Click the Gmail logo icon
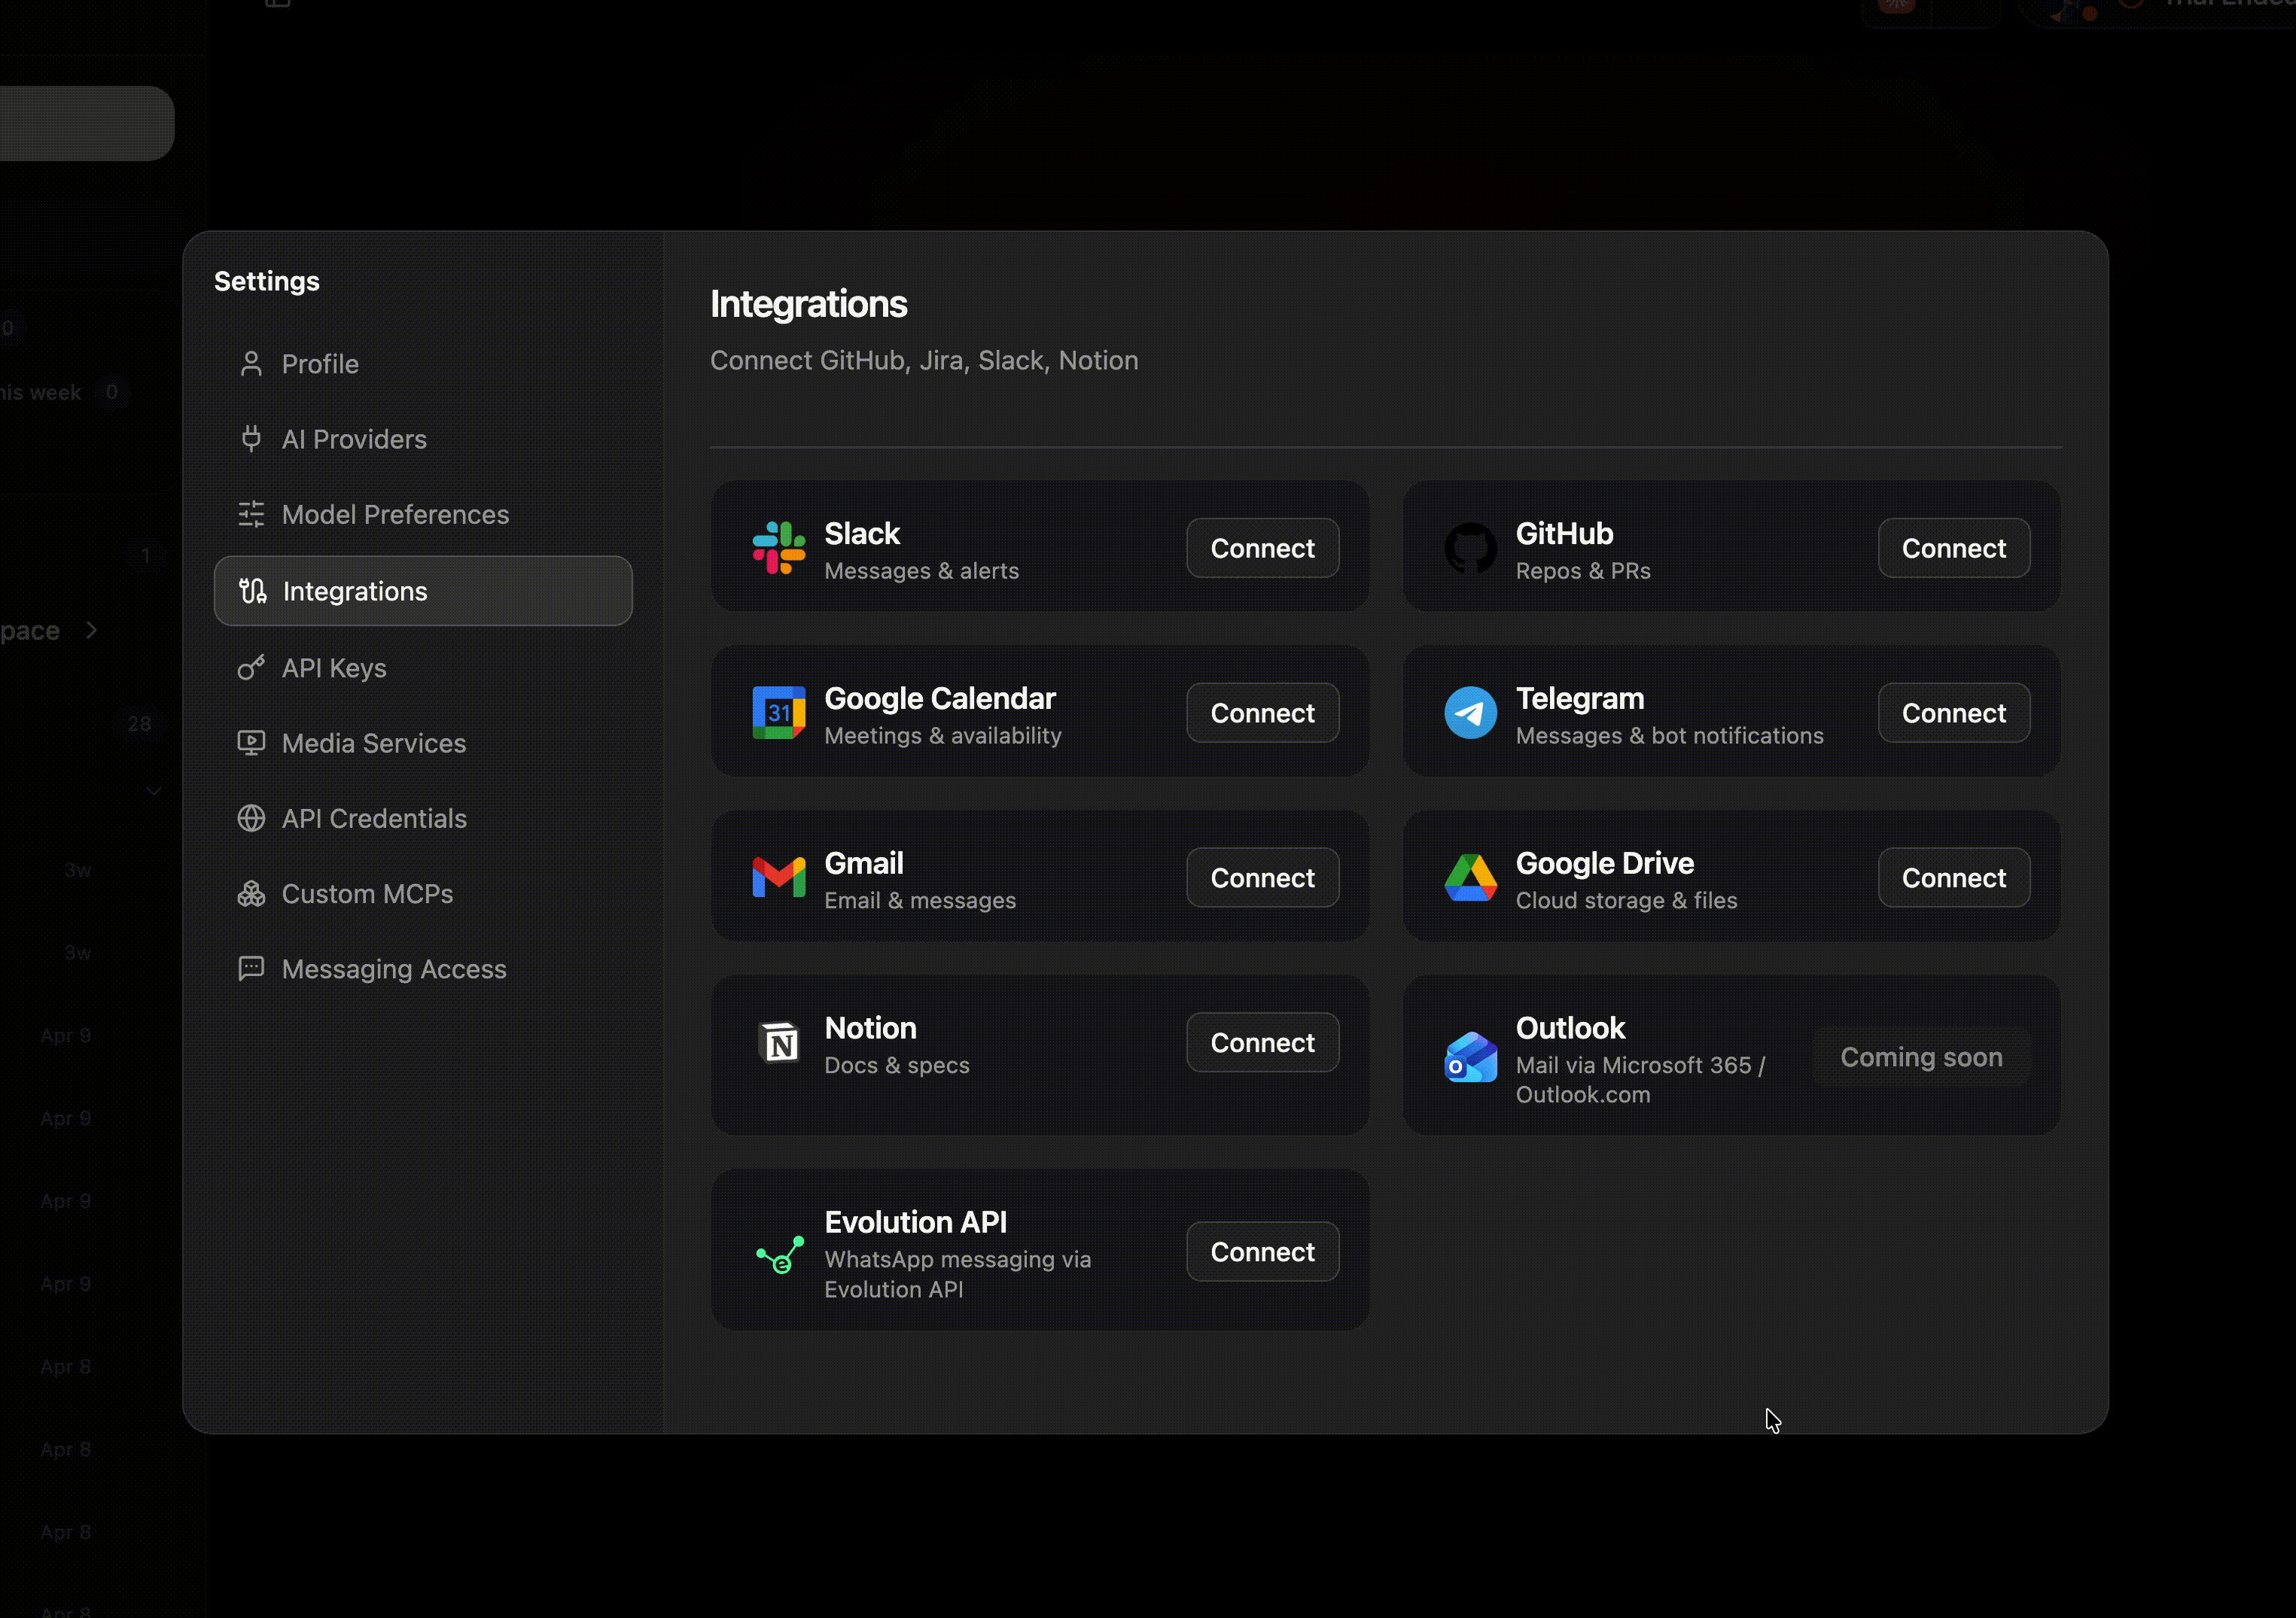 point(779,878)
